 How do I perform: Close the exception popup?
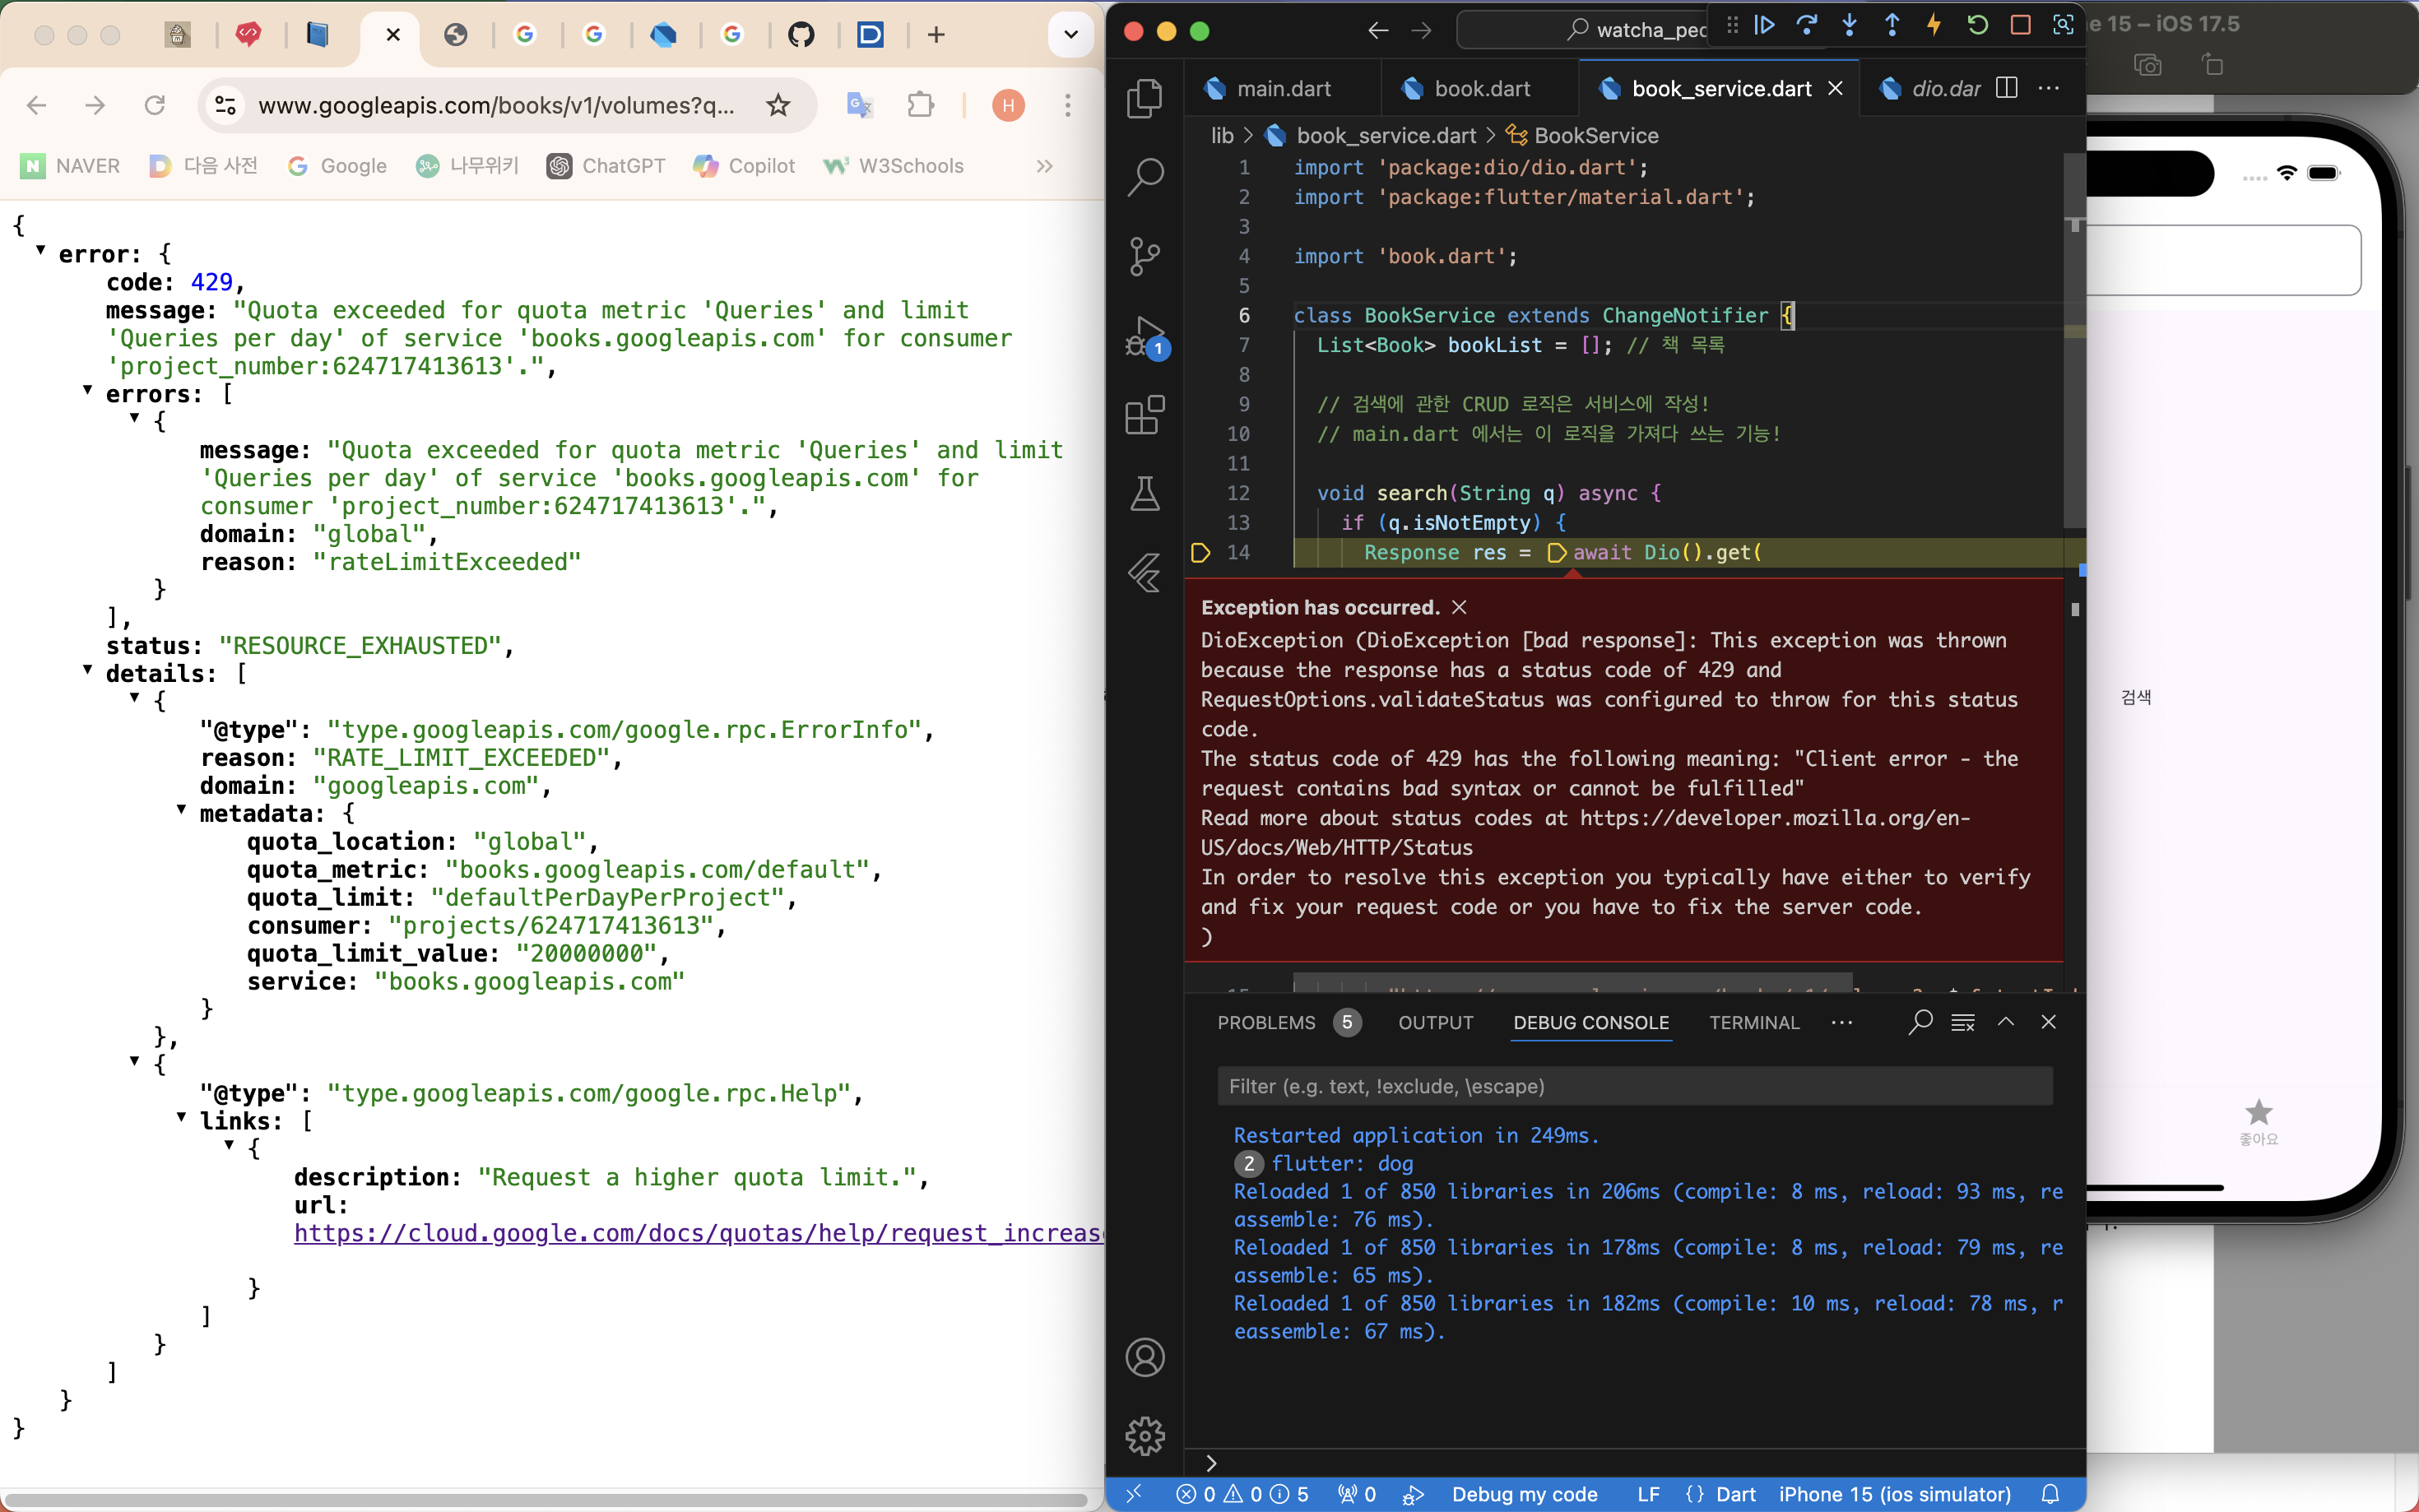pos(1459,607)
